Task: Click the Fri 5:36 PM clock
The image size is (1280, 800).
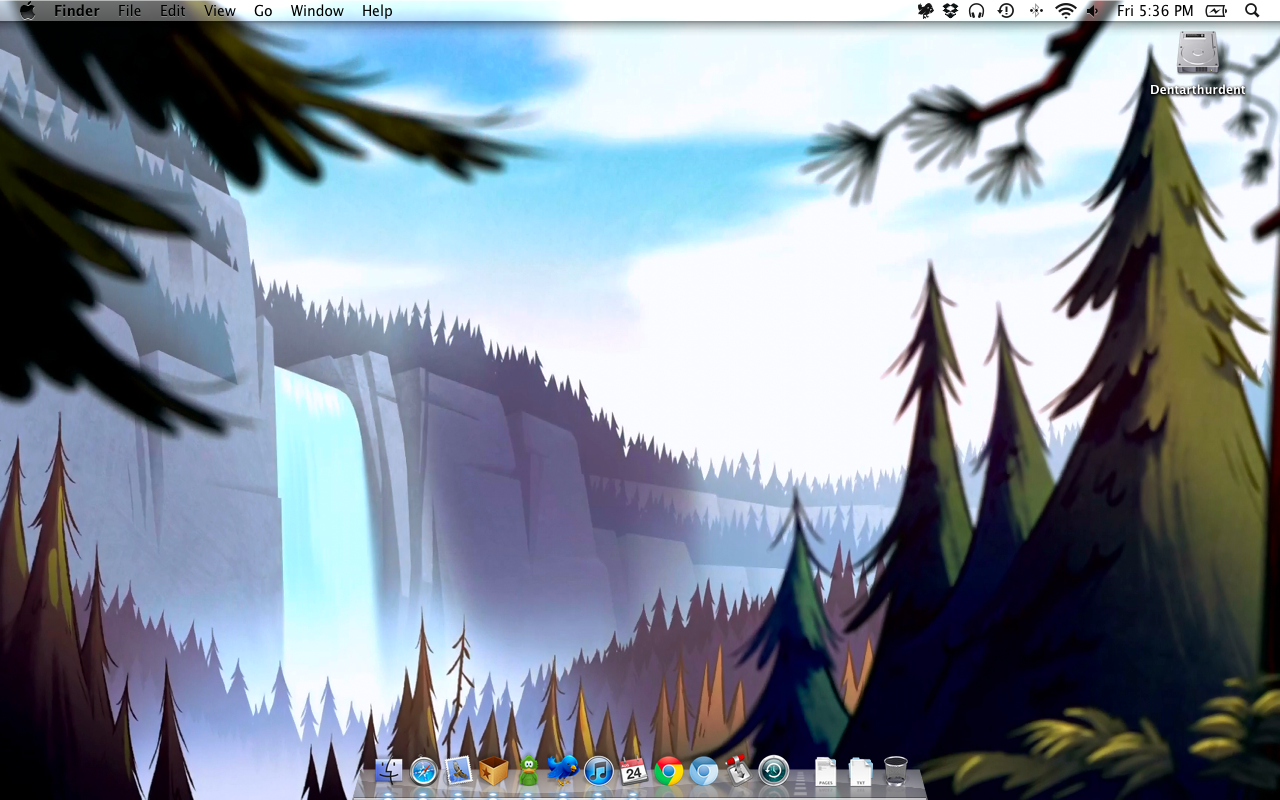Action: (1155, 11)
